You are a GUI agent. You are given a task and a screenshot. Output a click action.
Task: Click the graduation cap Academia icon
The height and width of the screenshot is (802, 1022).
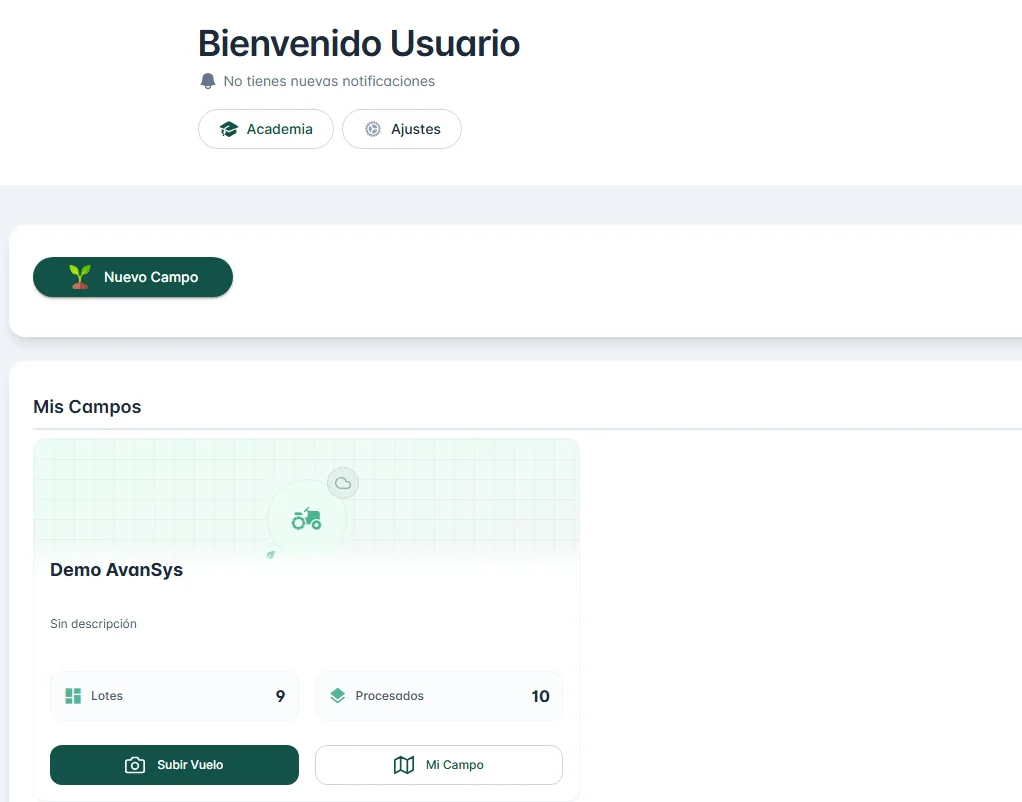point(229,129)
